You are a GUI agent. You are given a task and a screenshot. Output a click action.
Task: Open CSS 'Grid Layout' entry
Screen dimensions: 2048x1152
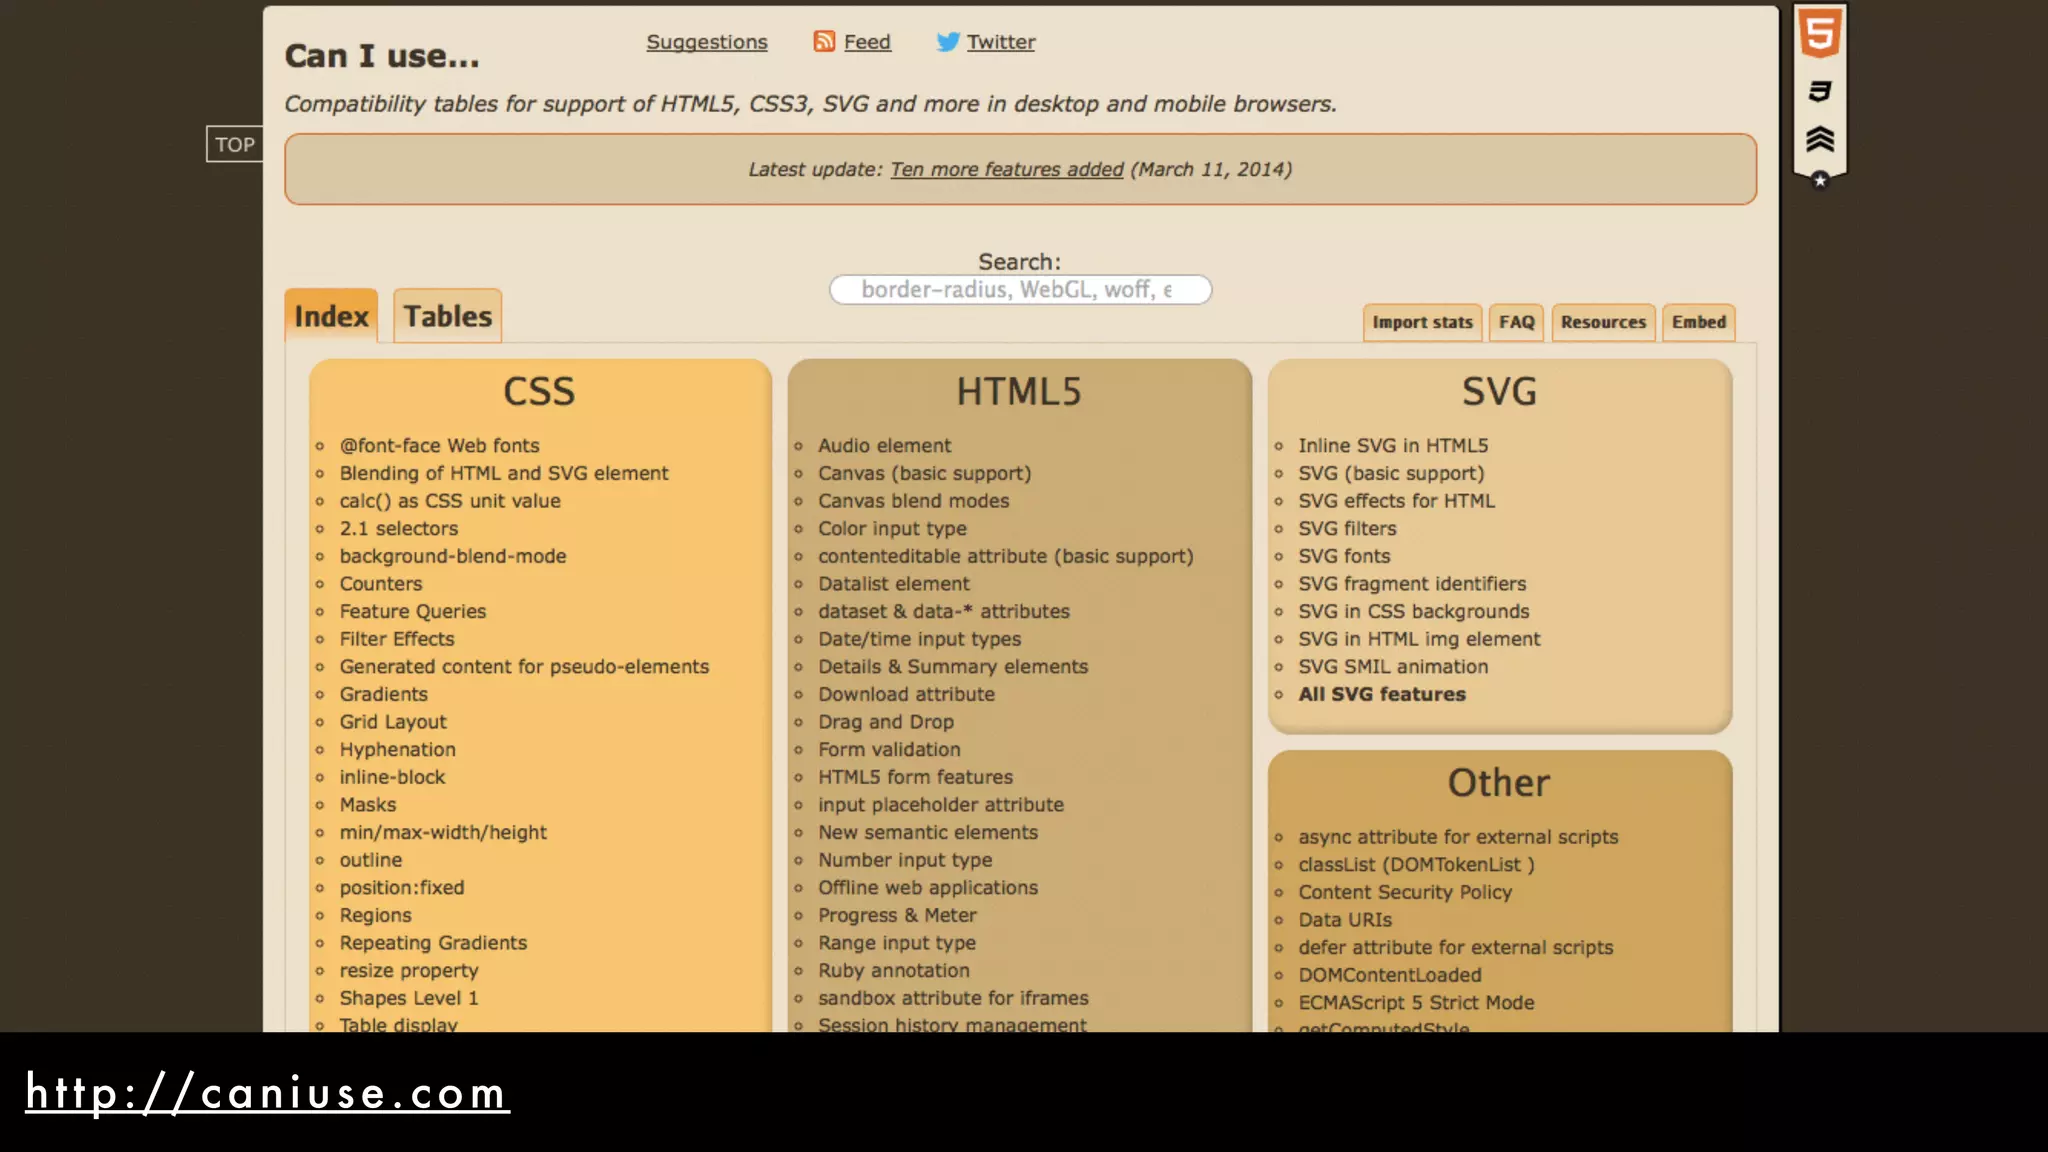pos(393,722)
